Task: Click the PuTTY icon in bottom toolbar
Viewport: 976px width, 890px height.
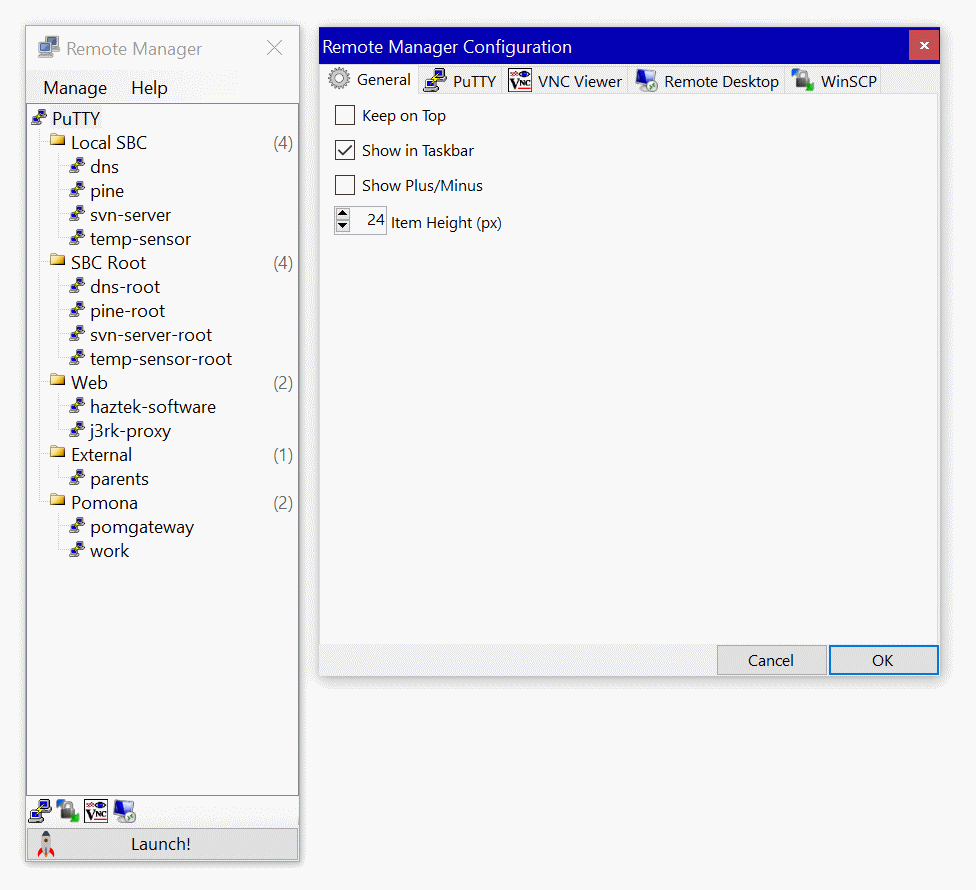Action: [40, 811]
